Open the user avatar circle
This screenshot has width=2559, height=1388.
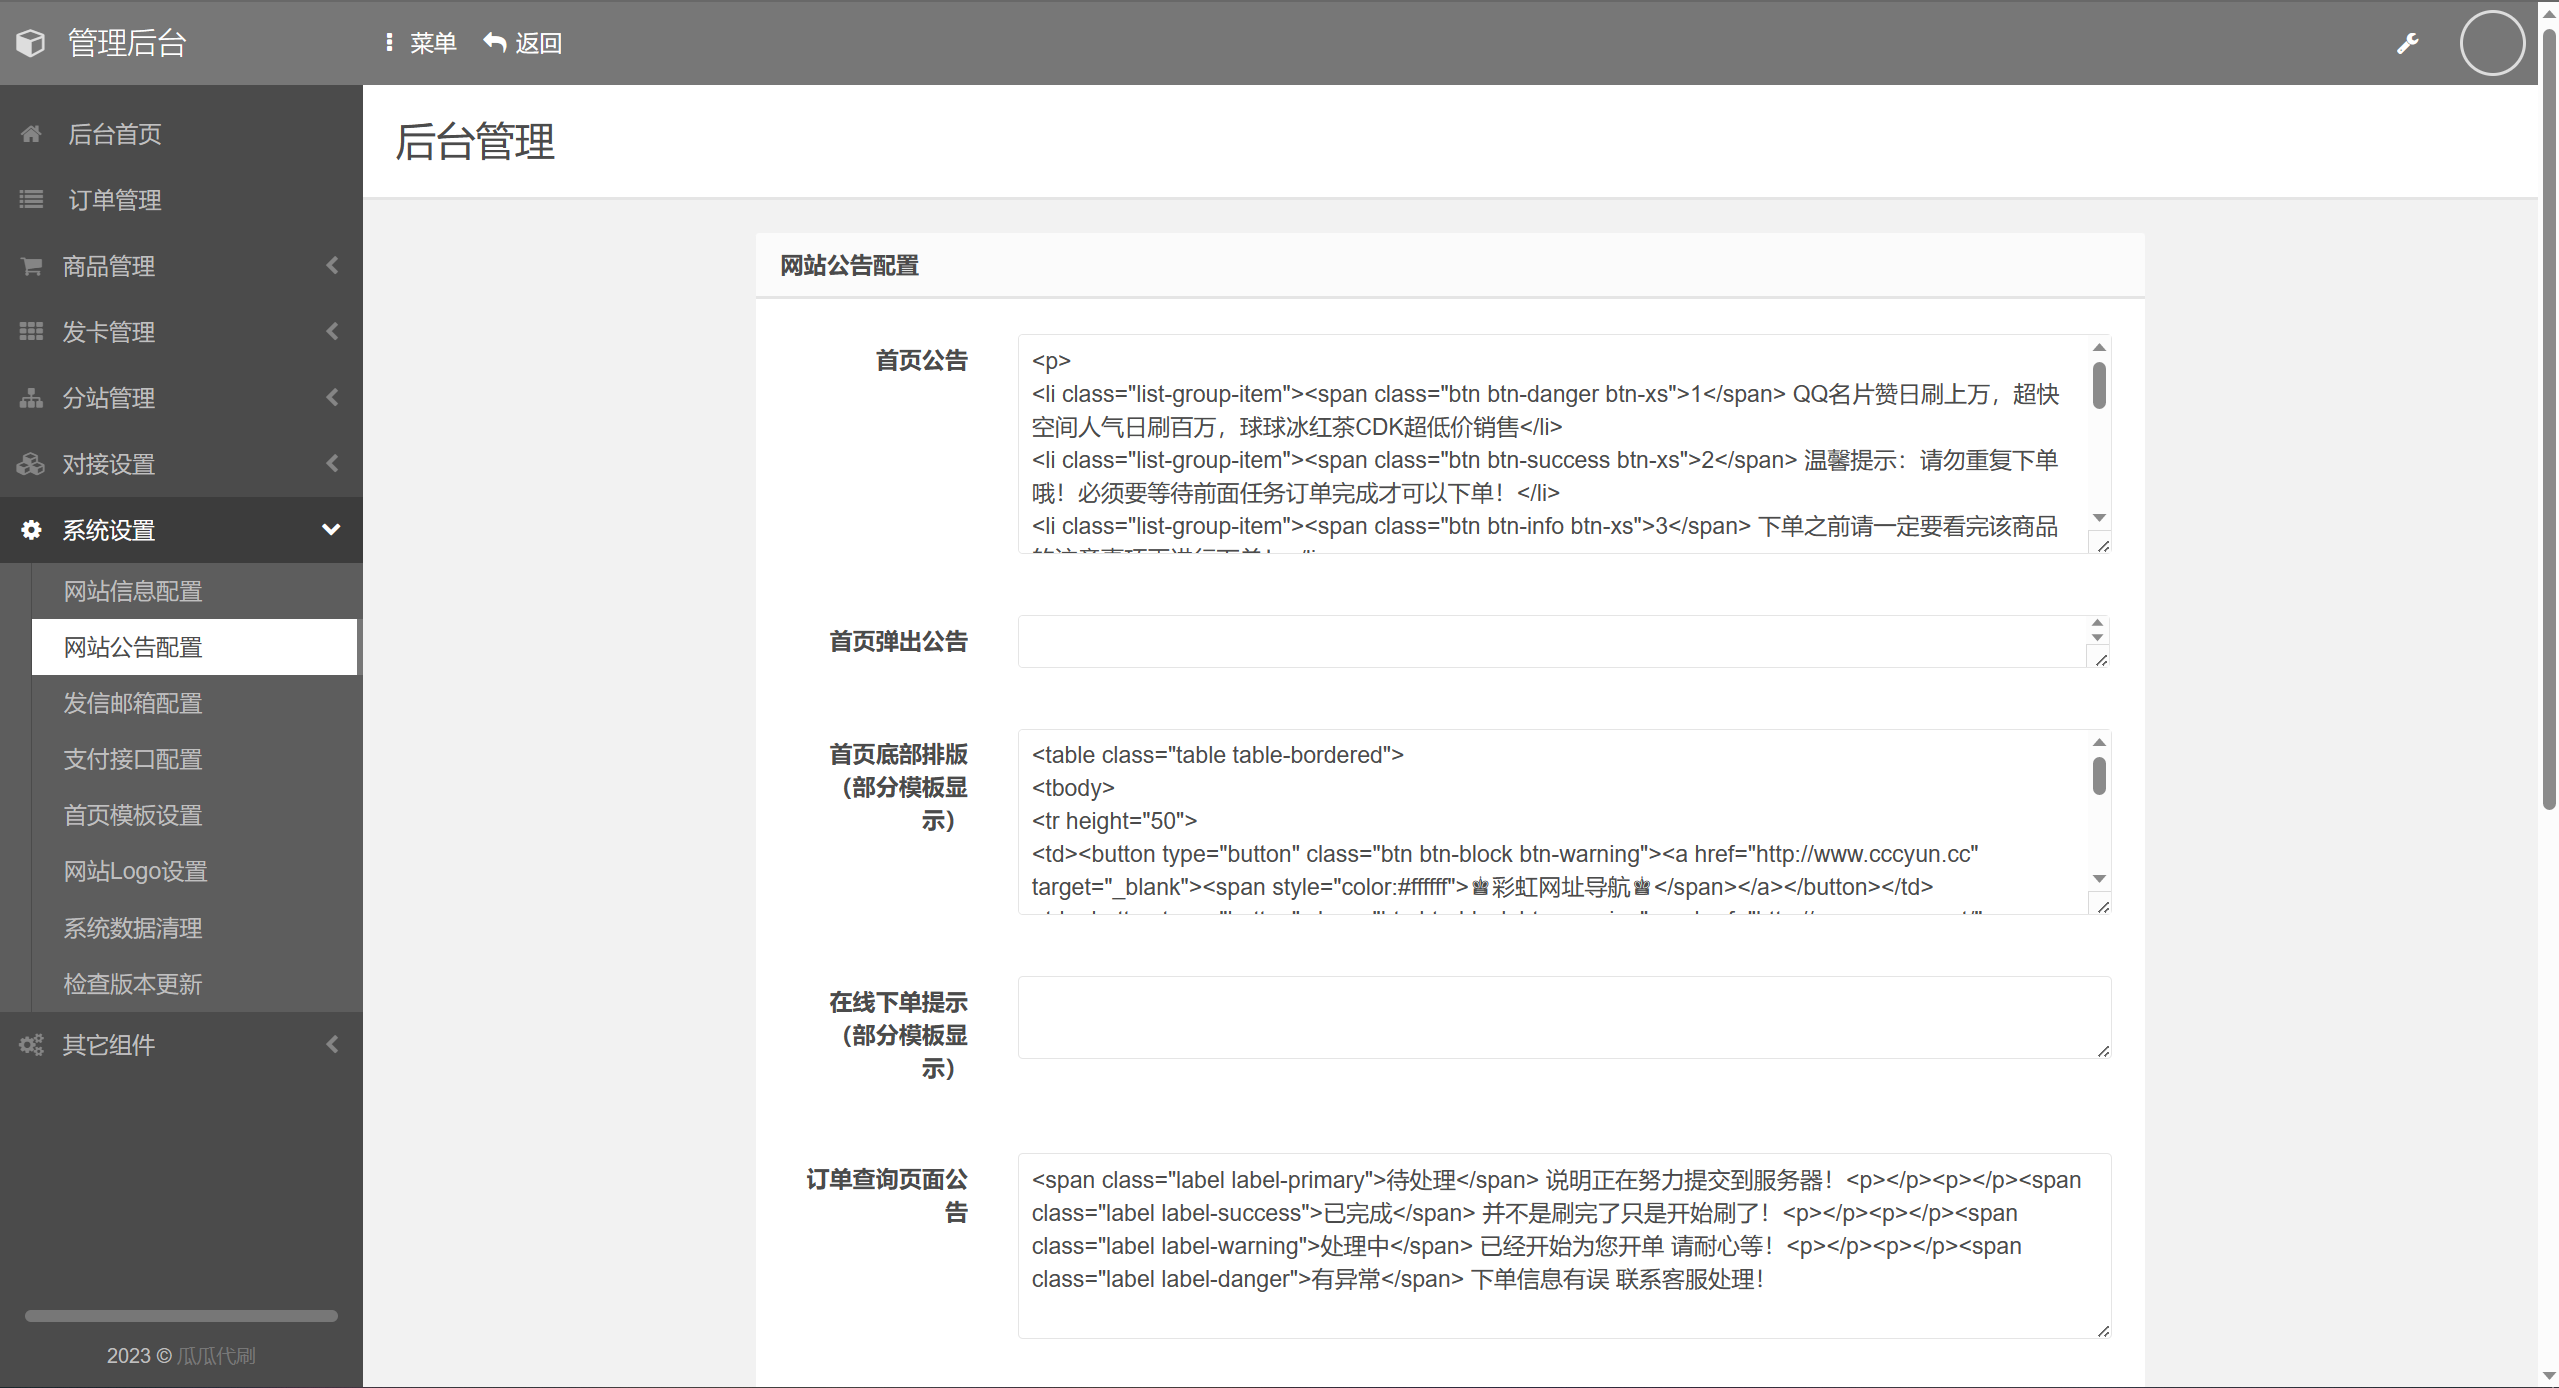[x=2491, y=43]
